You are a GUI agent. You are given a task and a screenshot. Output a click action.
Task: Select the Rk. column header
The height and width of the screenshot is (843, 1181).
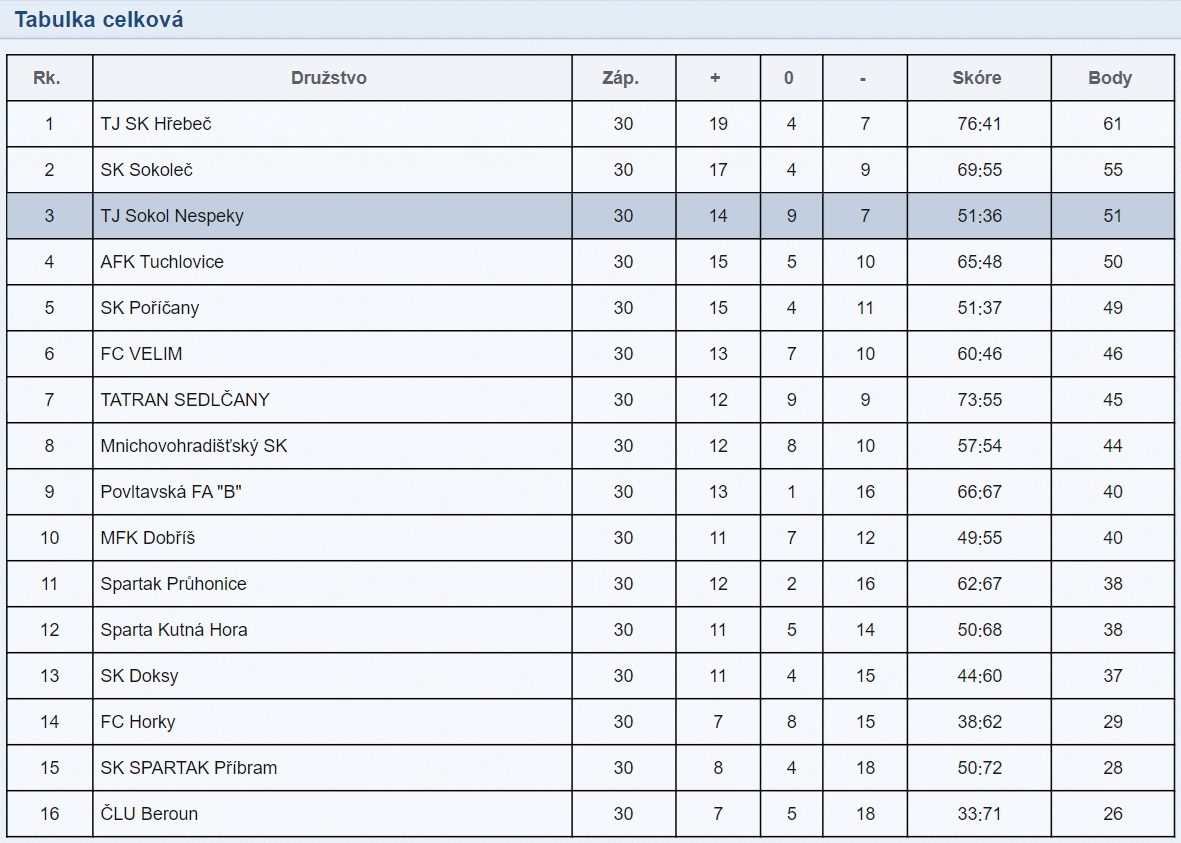47,78
